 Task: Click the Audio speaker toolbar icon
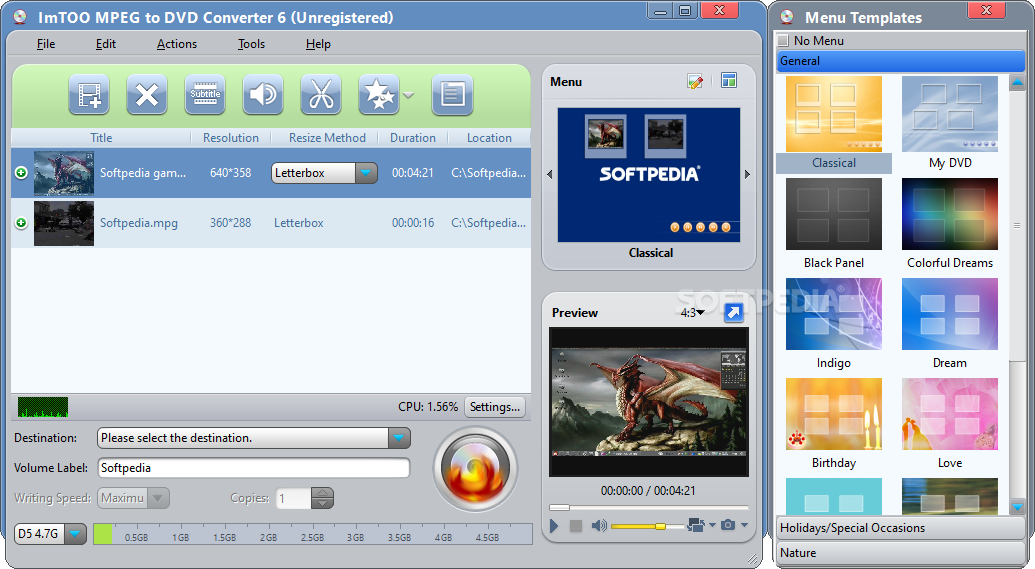pyautogui.click(x=263, y=94)
